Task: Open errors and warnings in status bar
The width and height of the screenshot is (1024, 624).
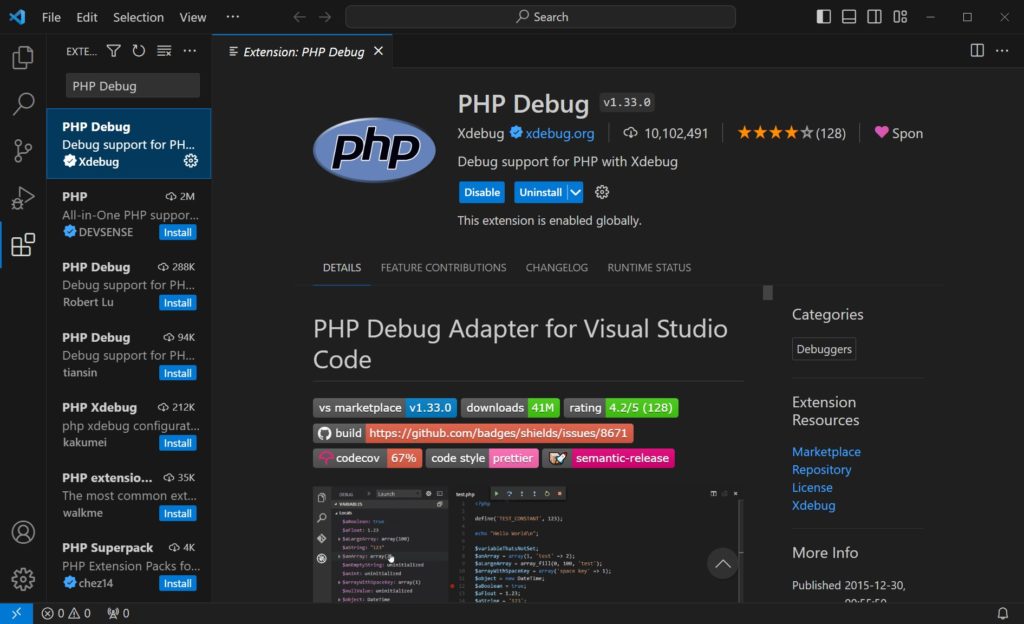Action: pyautogui.click(x=66, y=614)
